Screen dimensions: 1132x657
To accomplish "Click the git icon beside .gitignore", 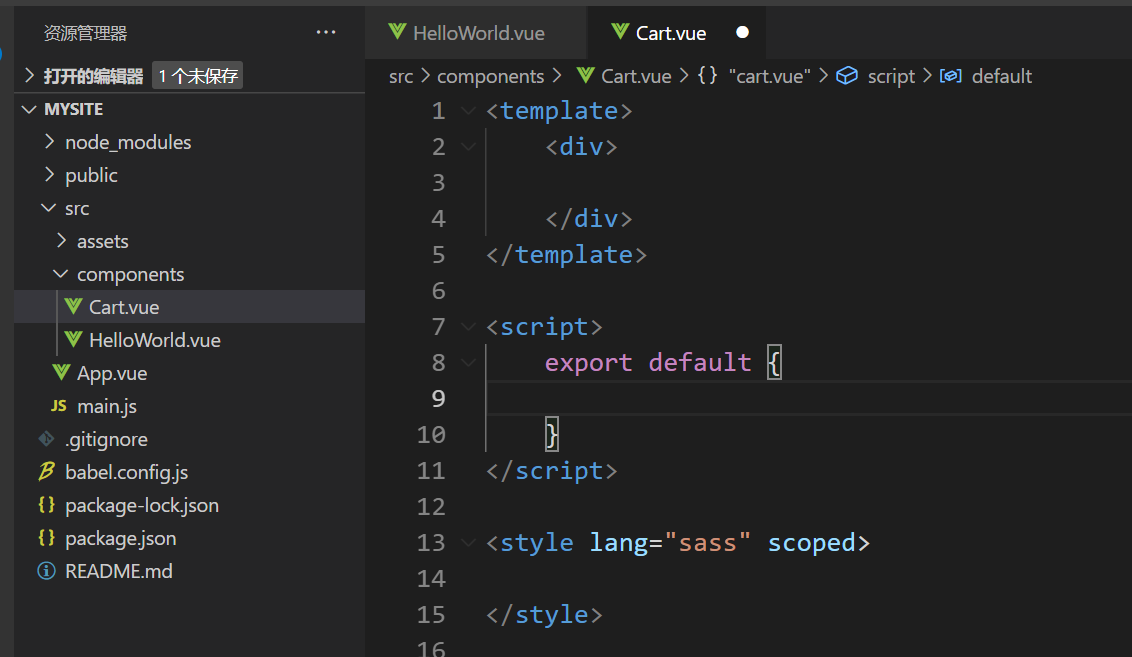I will [x=46, y=439].
